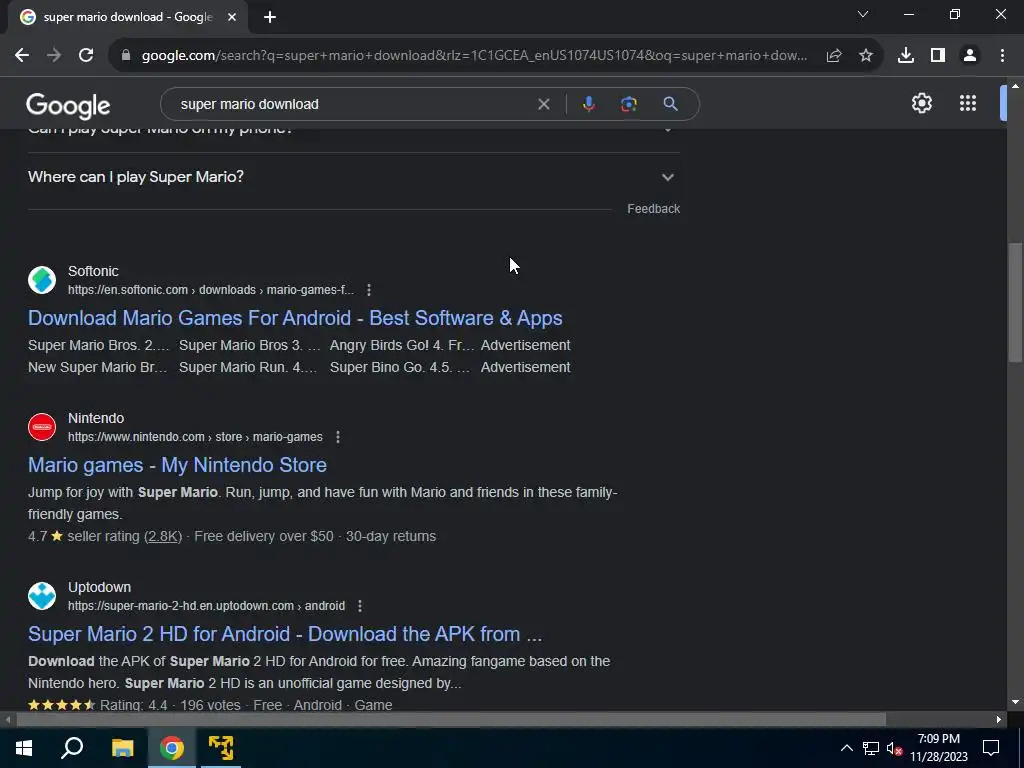Open 'Download Mario Games For Android' link

click(x=295, y=318)
